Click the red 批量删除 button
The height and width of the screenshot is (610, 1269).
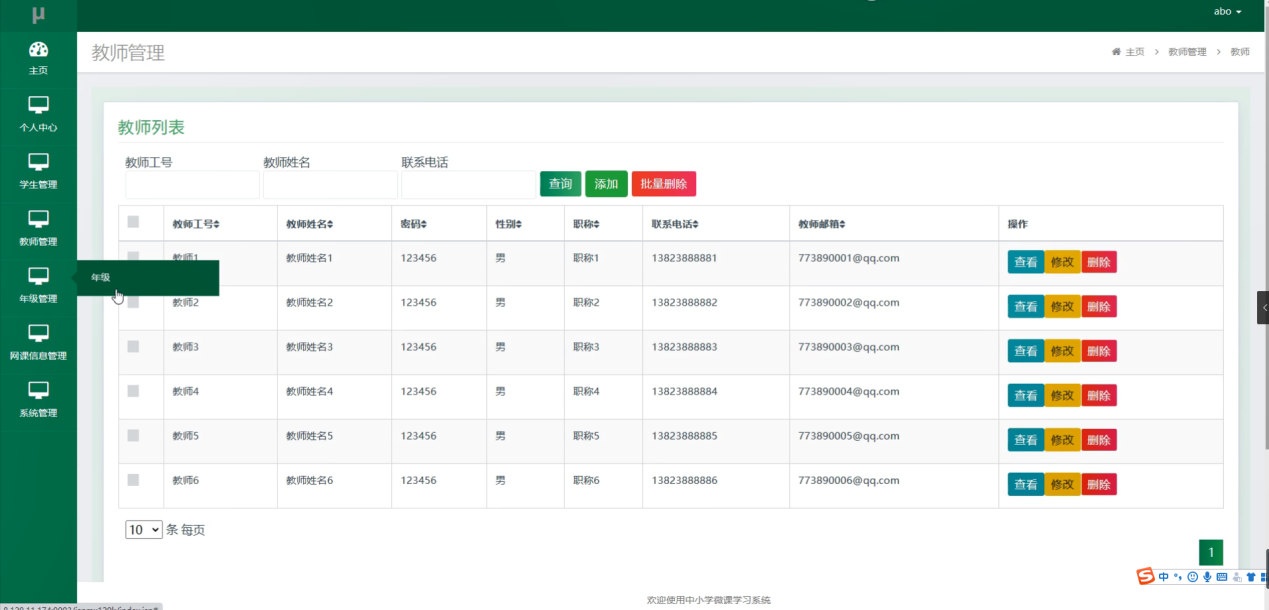coord(664,184)
